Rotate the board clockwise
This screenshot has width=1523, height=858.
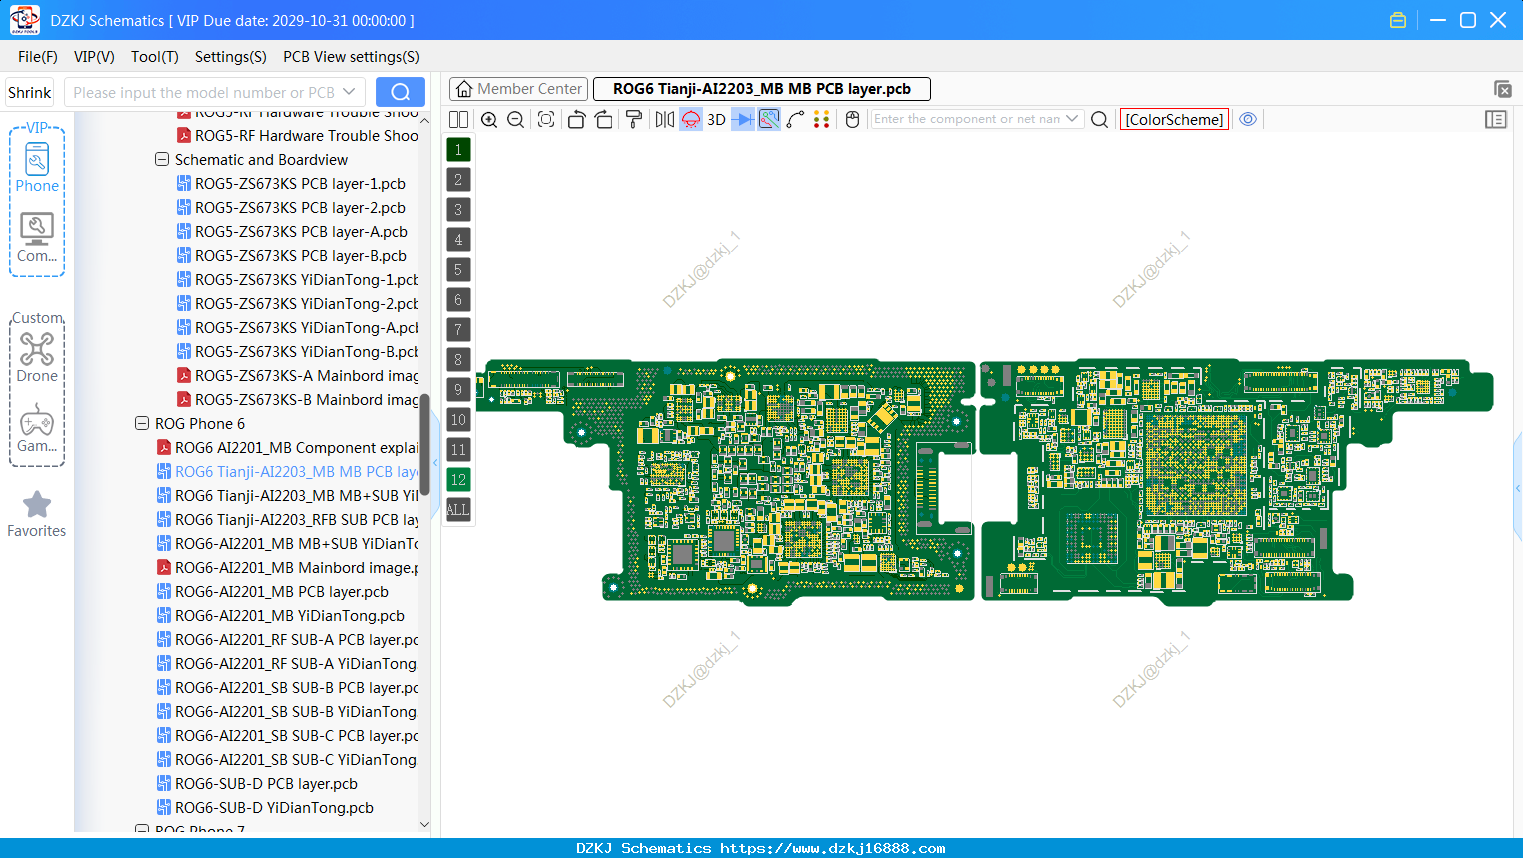(x=604, y=119)
